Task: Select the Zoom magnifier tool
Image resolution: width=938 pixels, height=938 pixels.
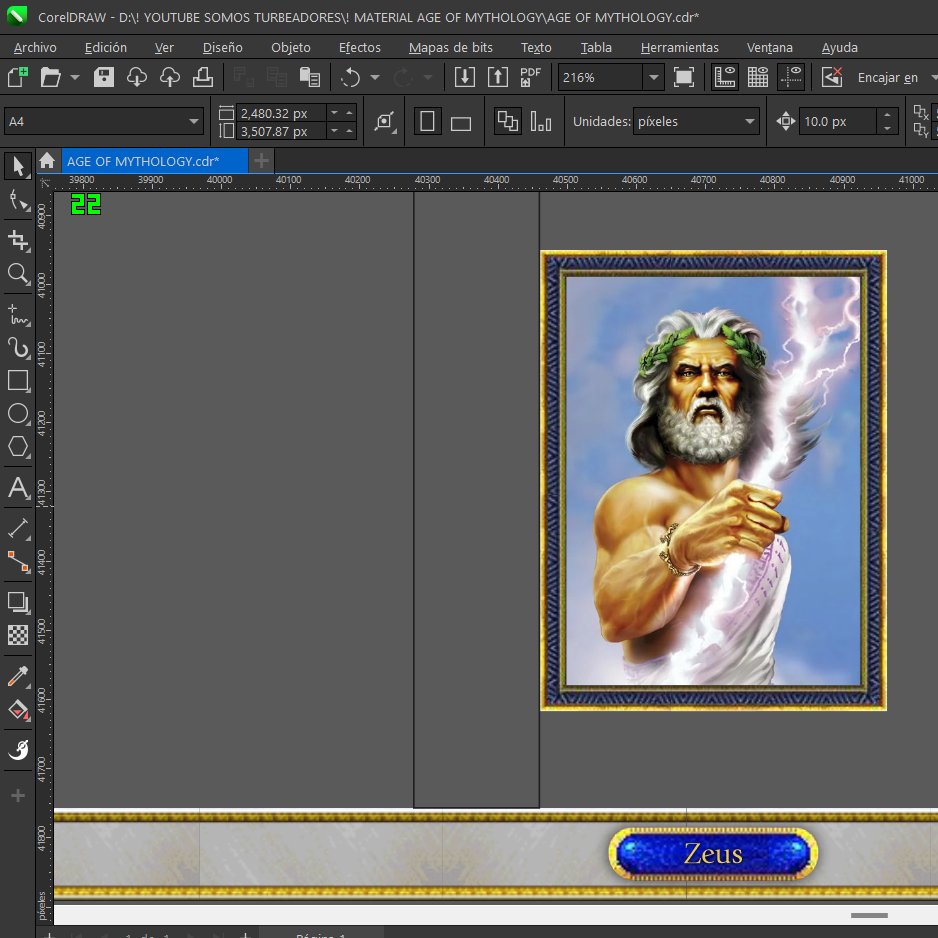Action: tap(18, 274)
